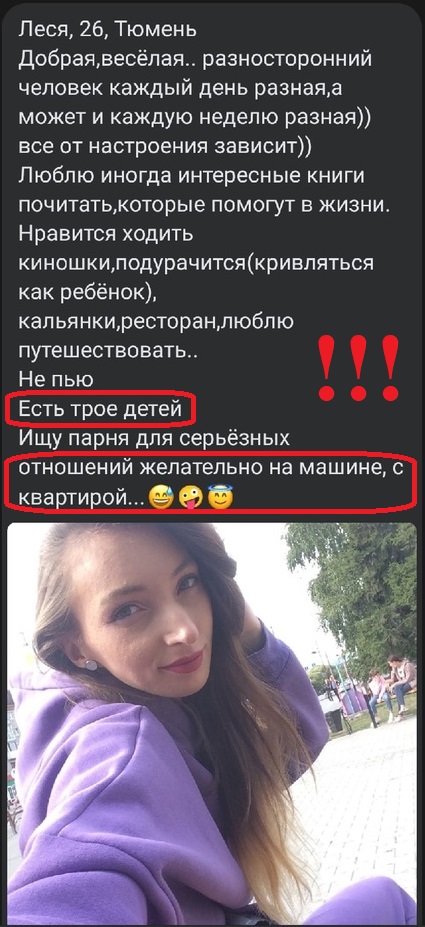425x927 pixels.
Task: Click the "Добрая,весёлая.." description line
Action: tap(195, 59)
